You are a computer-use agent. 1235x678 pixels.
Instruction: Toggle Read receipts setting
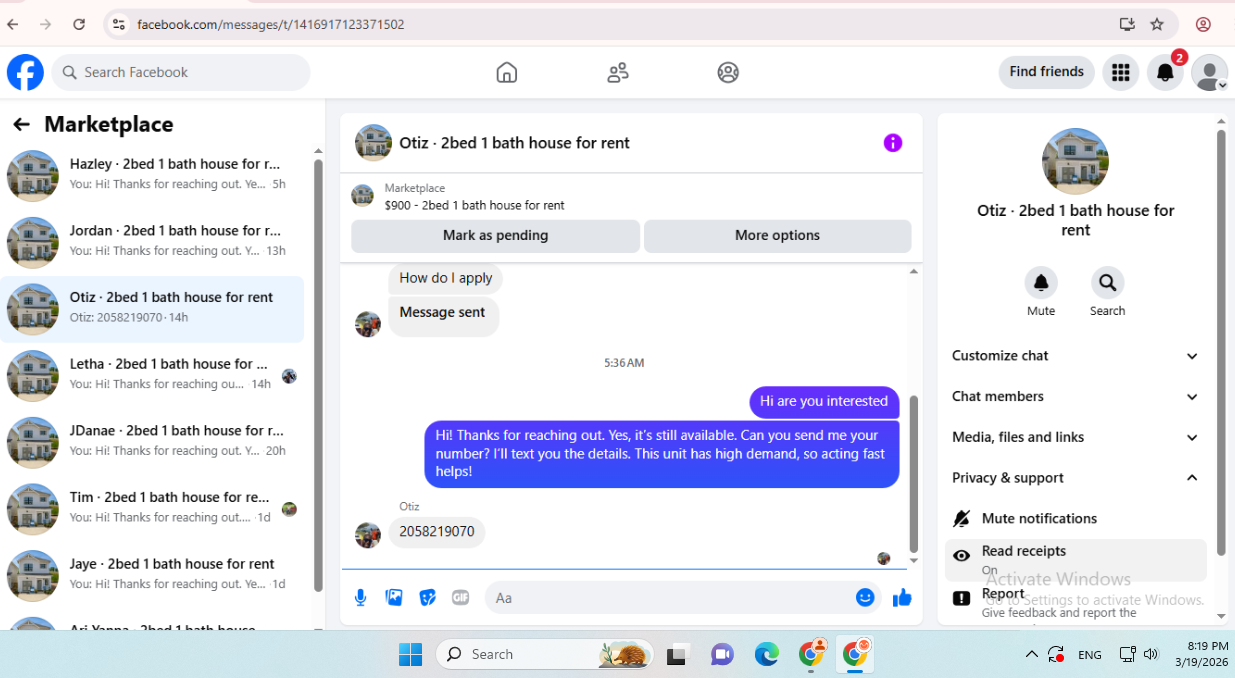point(1076,560)
